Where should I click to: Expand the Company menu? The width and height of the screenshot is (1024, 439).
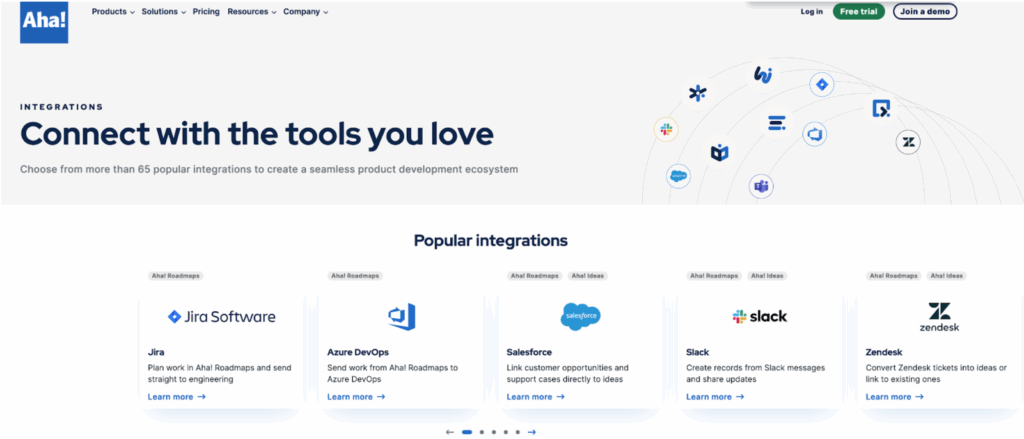click(x=306, y=12)
